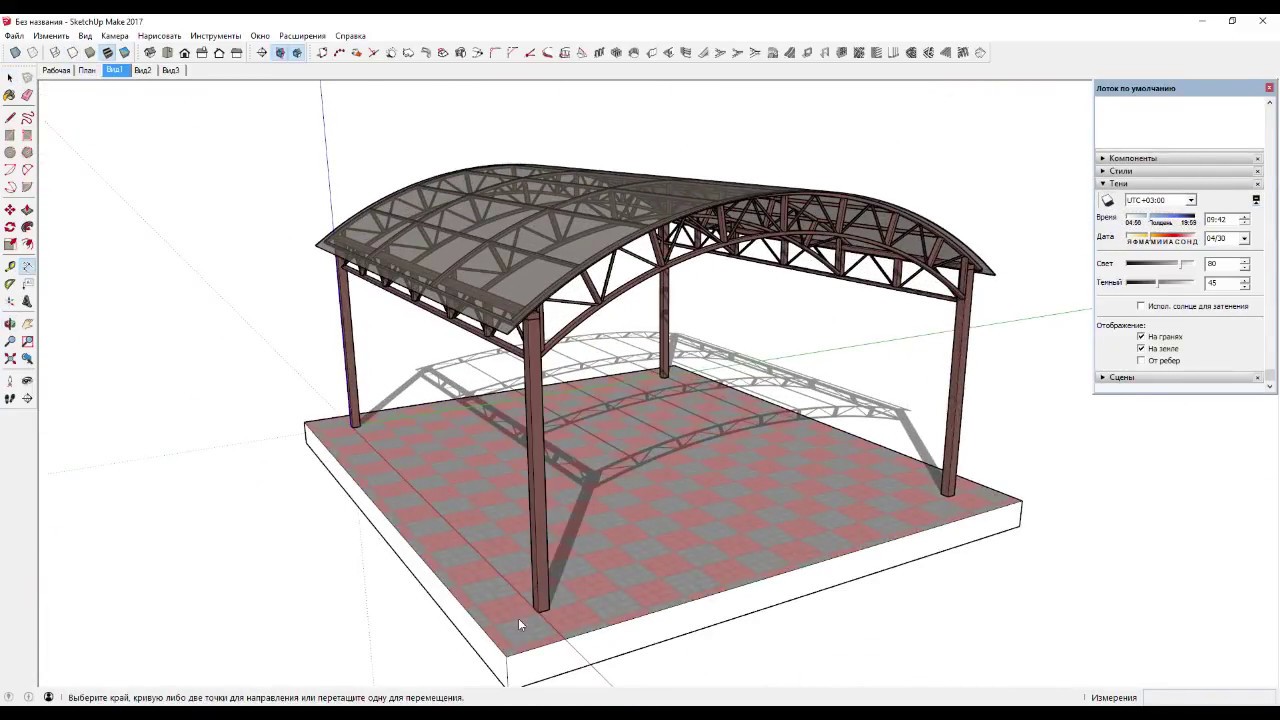Image resolution: width=1280 pixels, height=720 pixels.
Task: Uncheck 'На земле' display option
Action: [1141, 348]
